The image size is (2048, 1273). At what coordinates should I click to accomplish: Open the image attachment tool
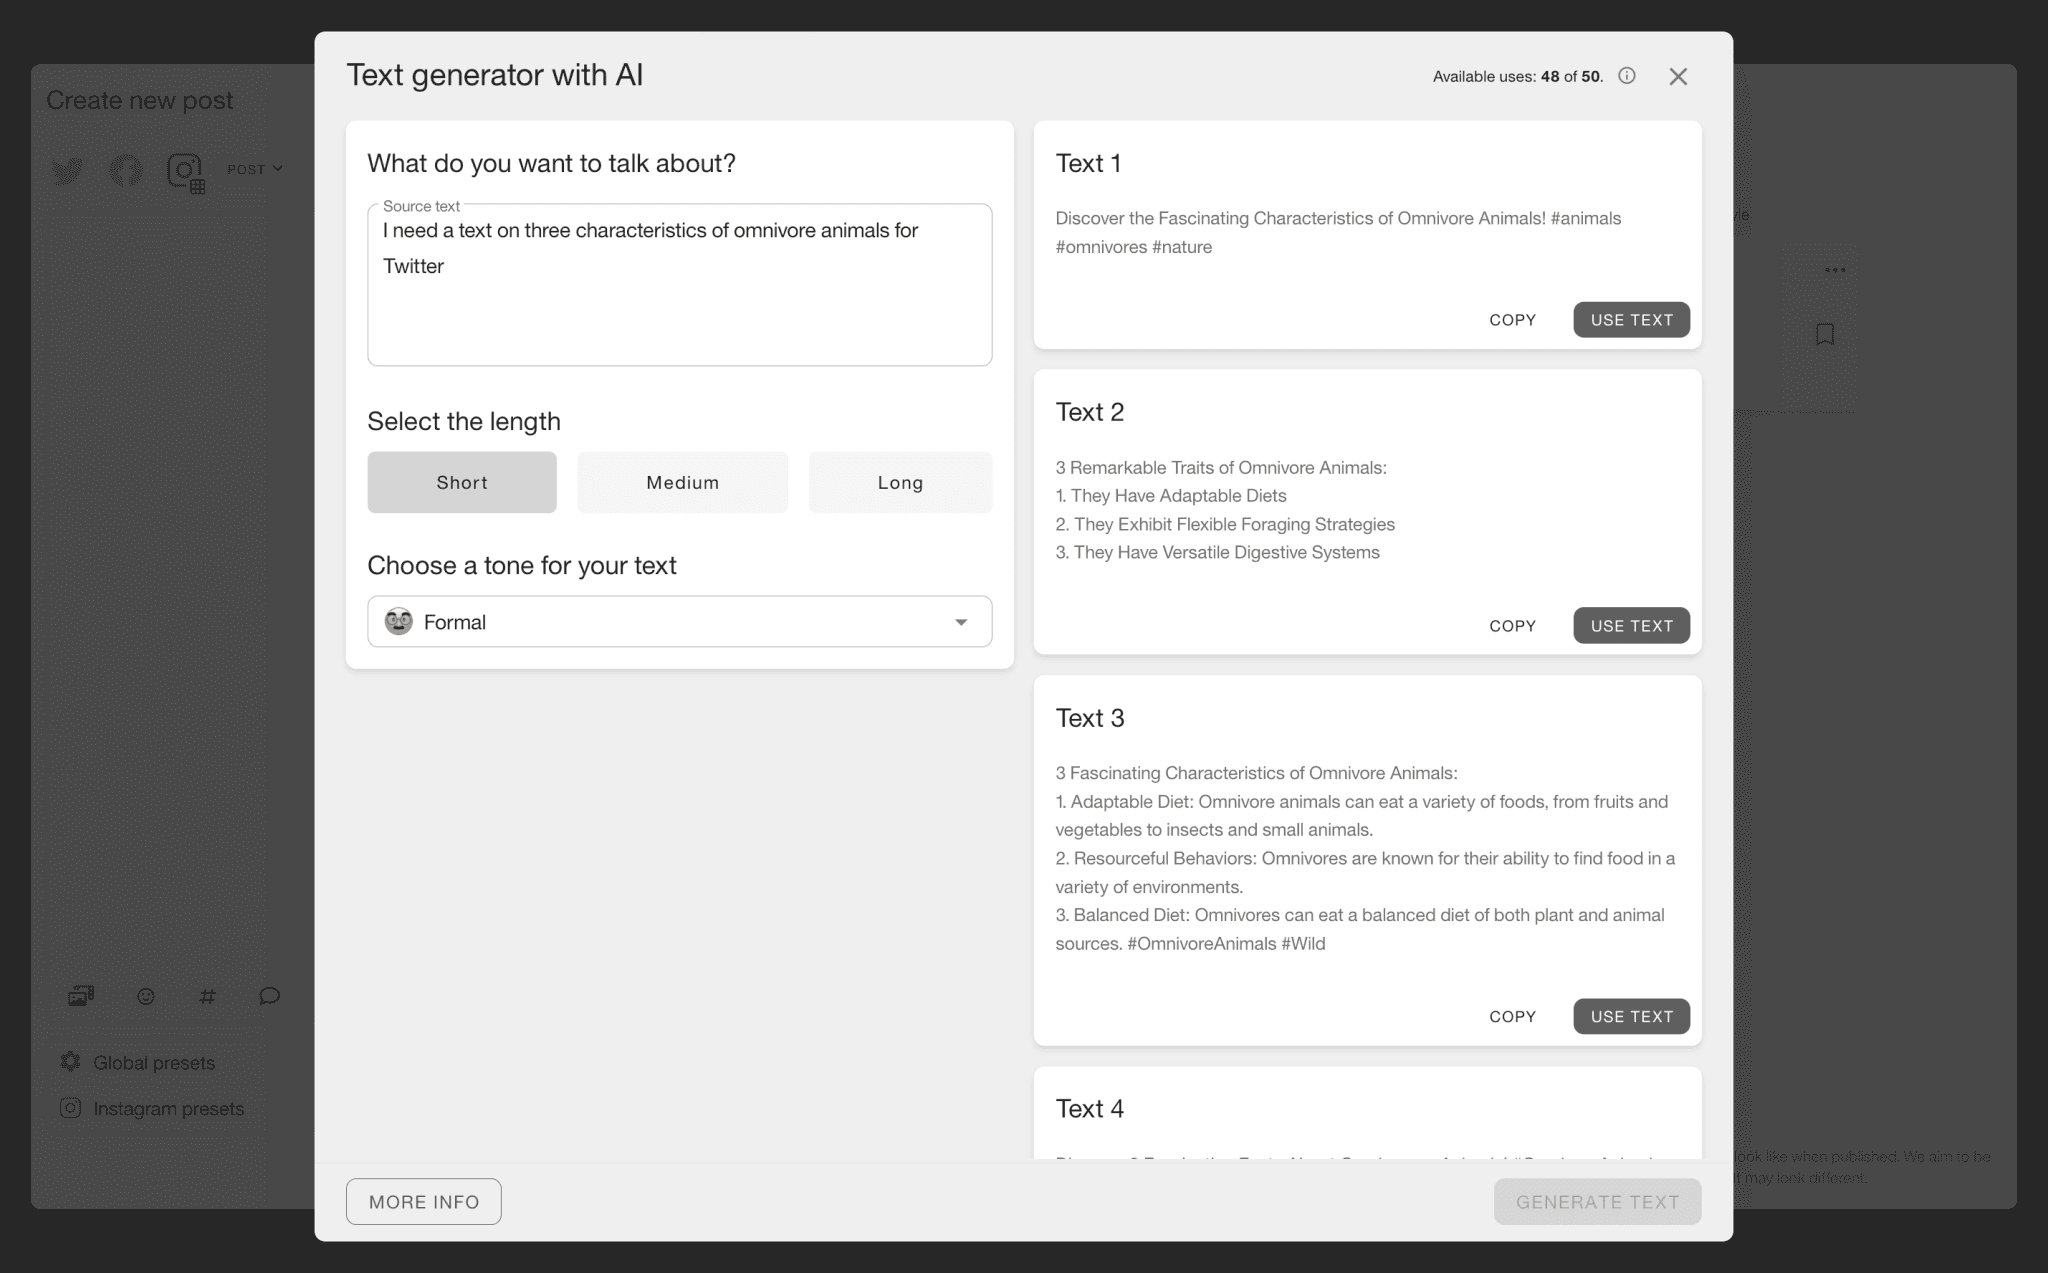pyautogui.click(x=81, y=995)
